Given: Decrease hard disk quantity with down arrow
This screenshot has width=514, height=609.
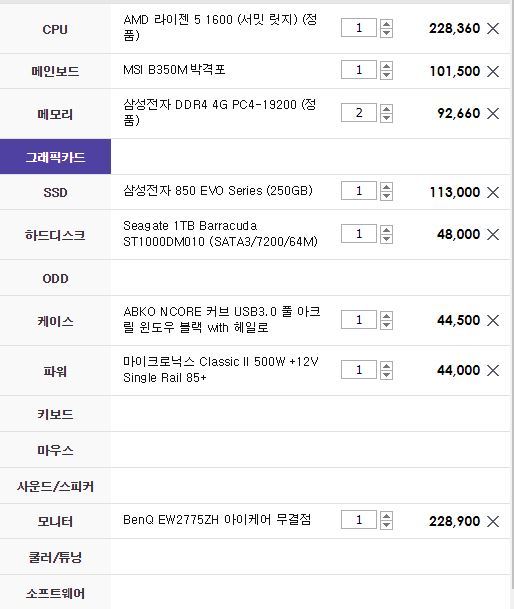Looking at the screenshot, I should tap(386, 238).
